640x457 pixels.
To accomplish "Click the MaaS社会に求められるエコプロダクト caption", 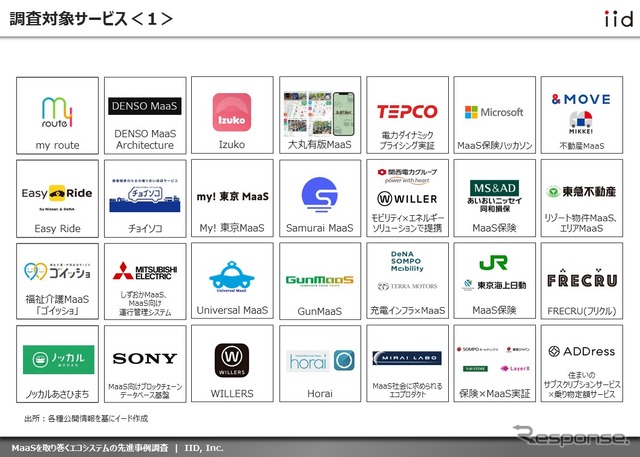I will tap(407, 390).
